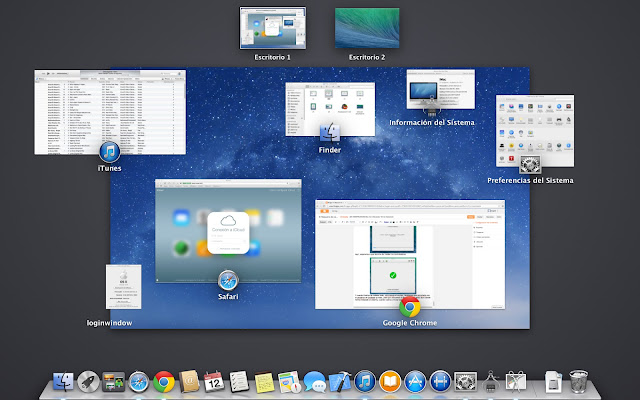Switch to Escritorio 2 desktop space
The height and width of the screenshot is (400, 640).
click(367, 28)
